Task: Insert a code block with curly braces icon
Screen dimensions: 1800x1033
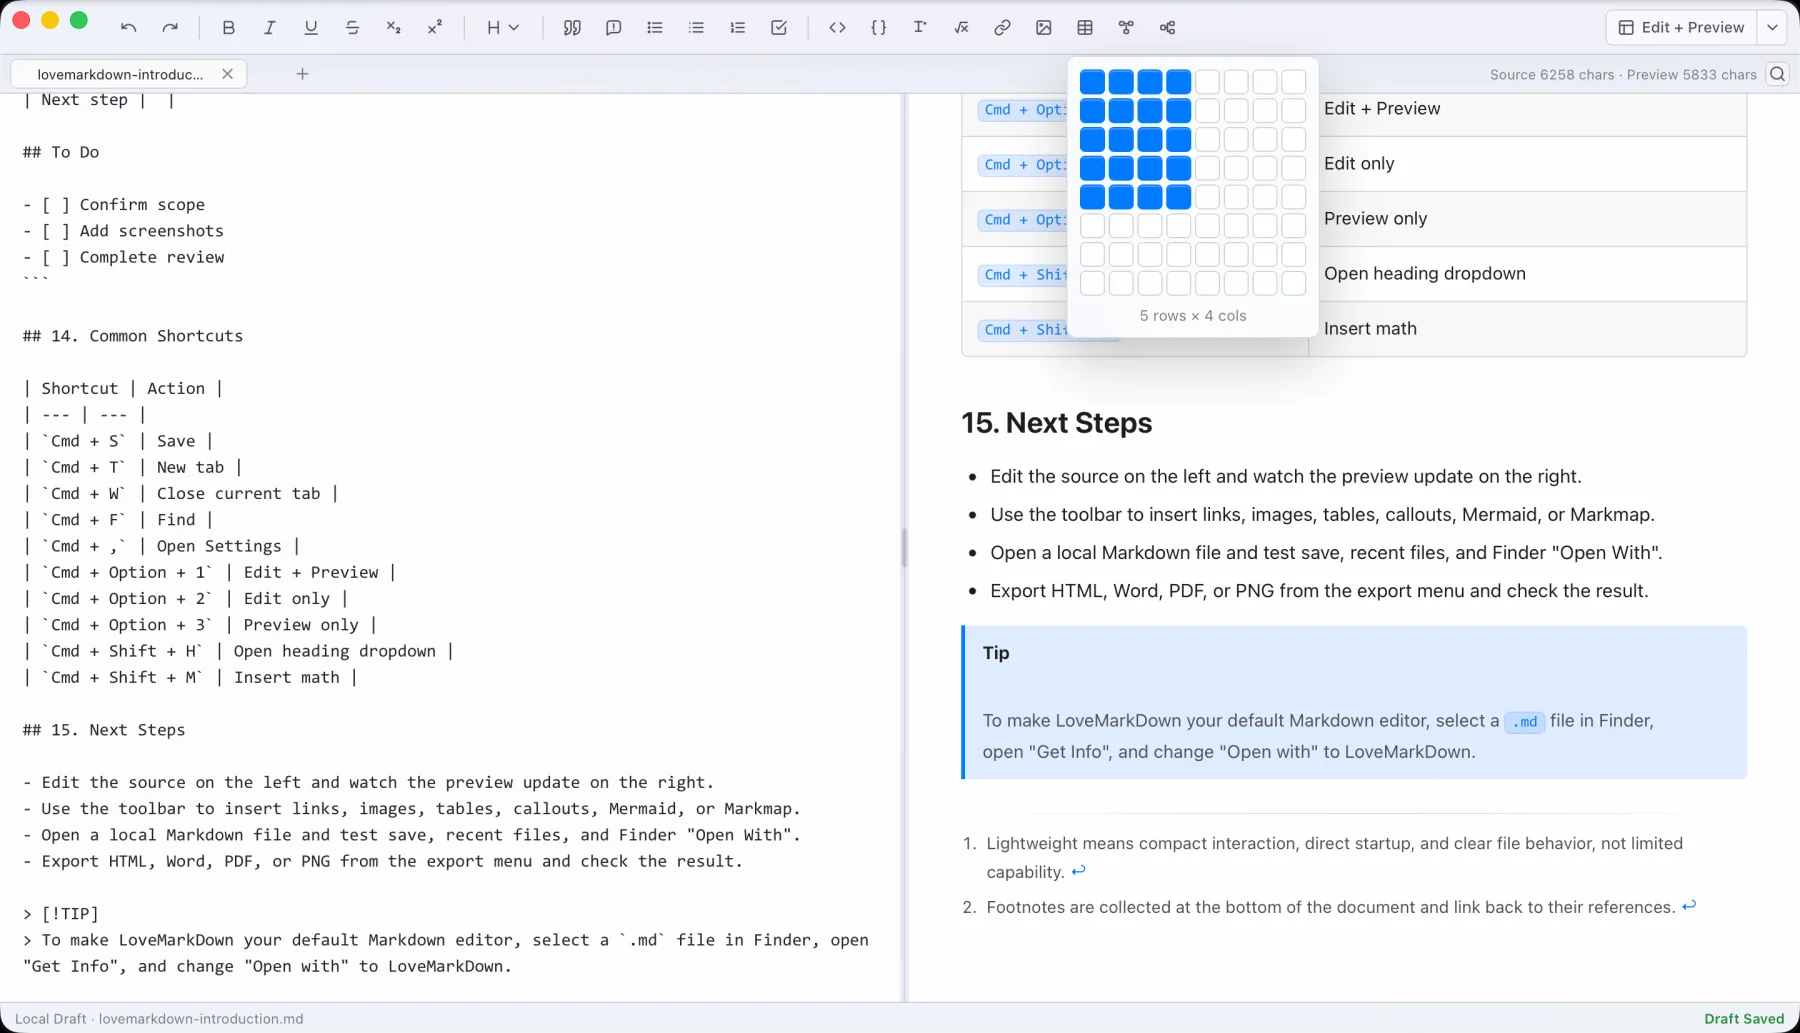Action: 878,28
